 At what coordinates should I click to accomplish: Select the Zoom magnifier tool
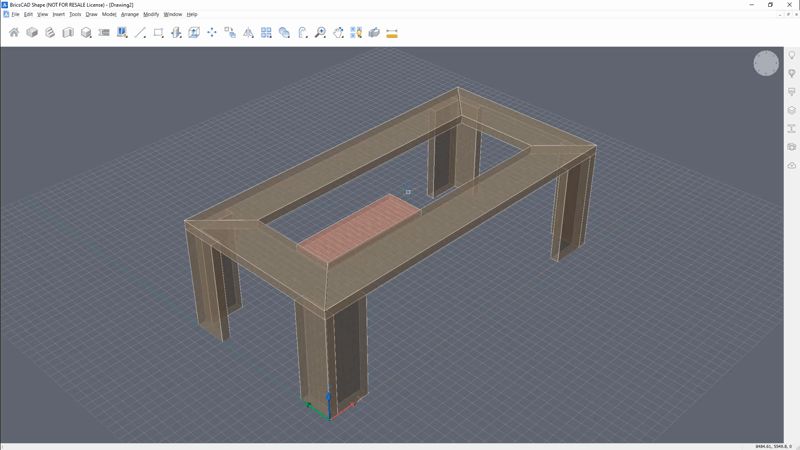(x=320, y=33)
